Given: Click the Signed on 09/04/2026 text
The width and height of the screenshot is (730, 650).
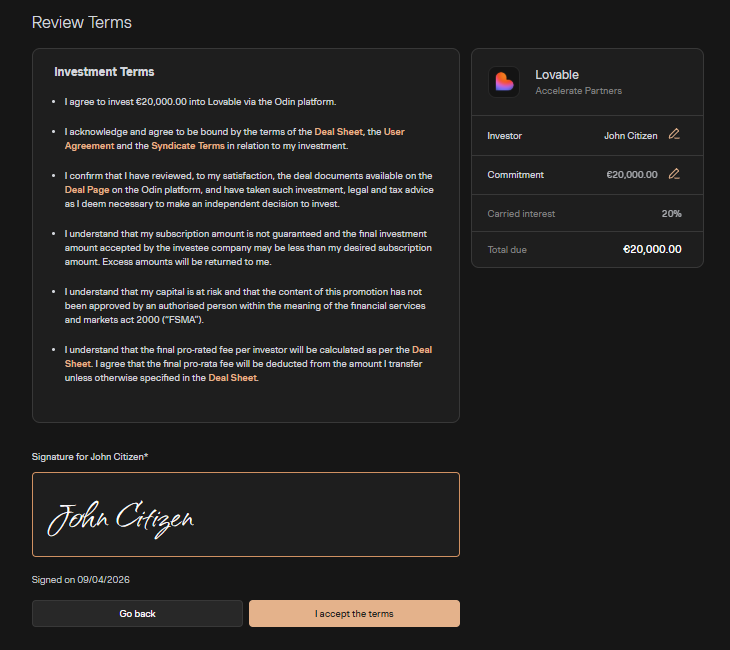Looking at the screenshot, I should 81,580.
